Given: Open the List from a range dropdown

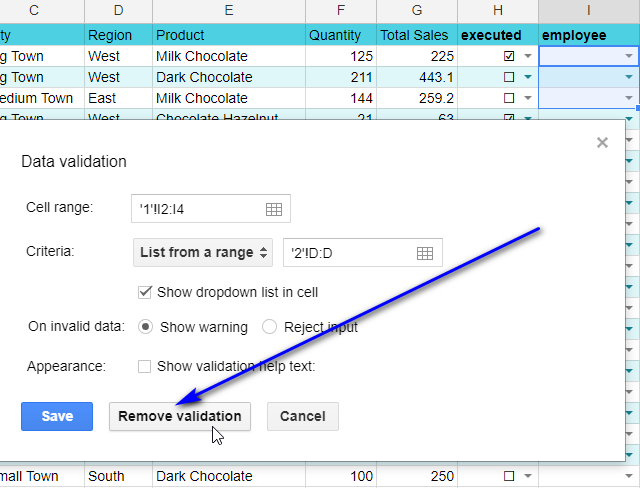Looking at the screenshot, I should [x=203, y=253].
